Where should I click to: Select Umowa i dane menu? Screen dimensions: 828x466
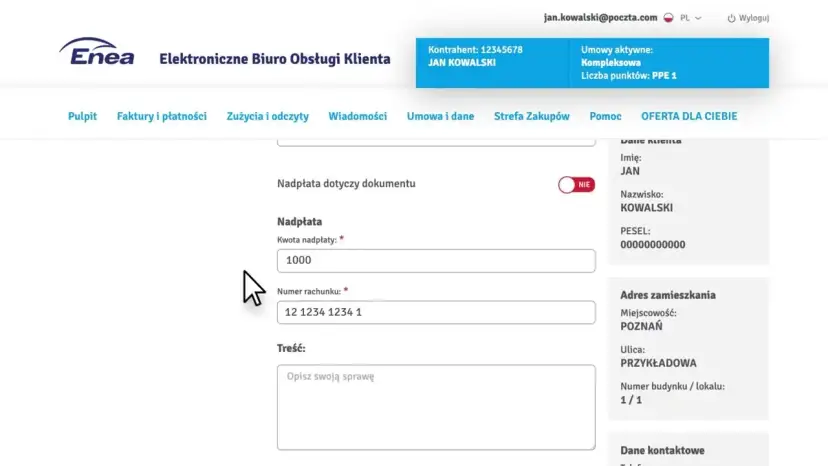click(440, 116)
